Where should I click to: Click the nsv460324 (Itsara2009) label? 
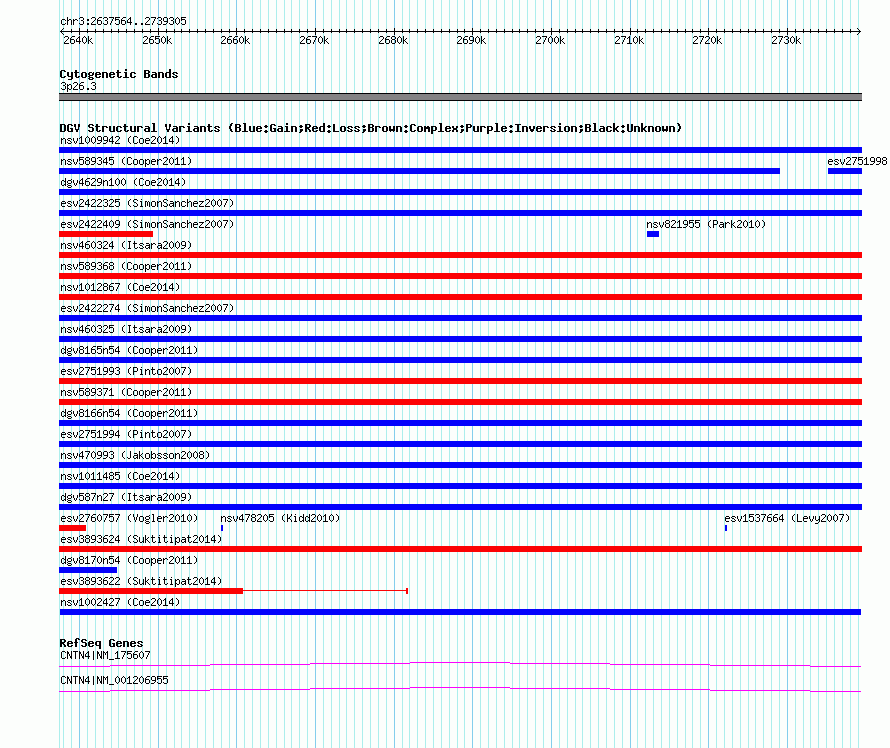(126, 245)
